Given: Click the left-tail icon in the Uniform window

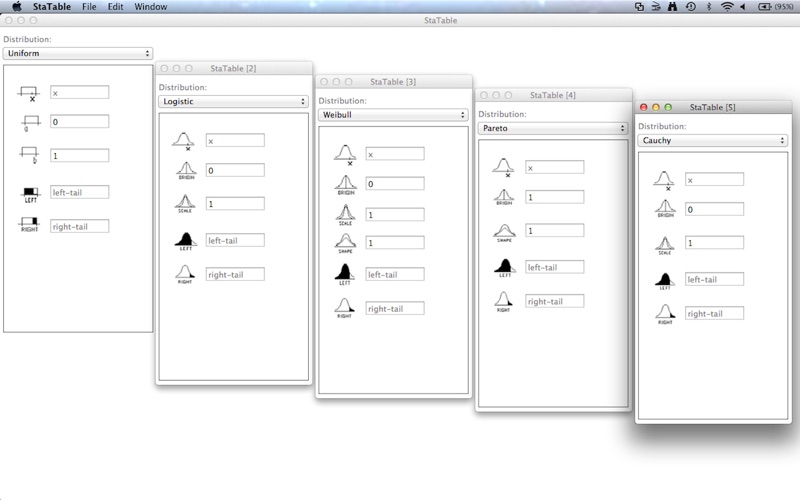Looking at the screenshot, I should click(x=30, y=192).
